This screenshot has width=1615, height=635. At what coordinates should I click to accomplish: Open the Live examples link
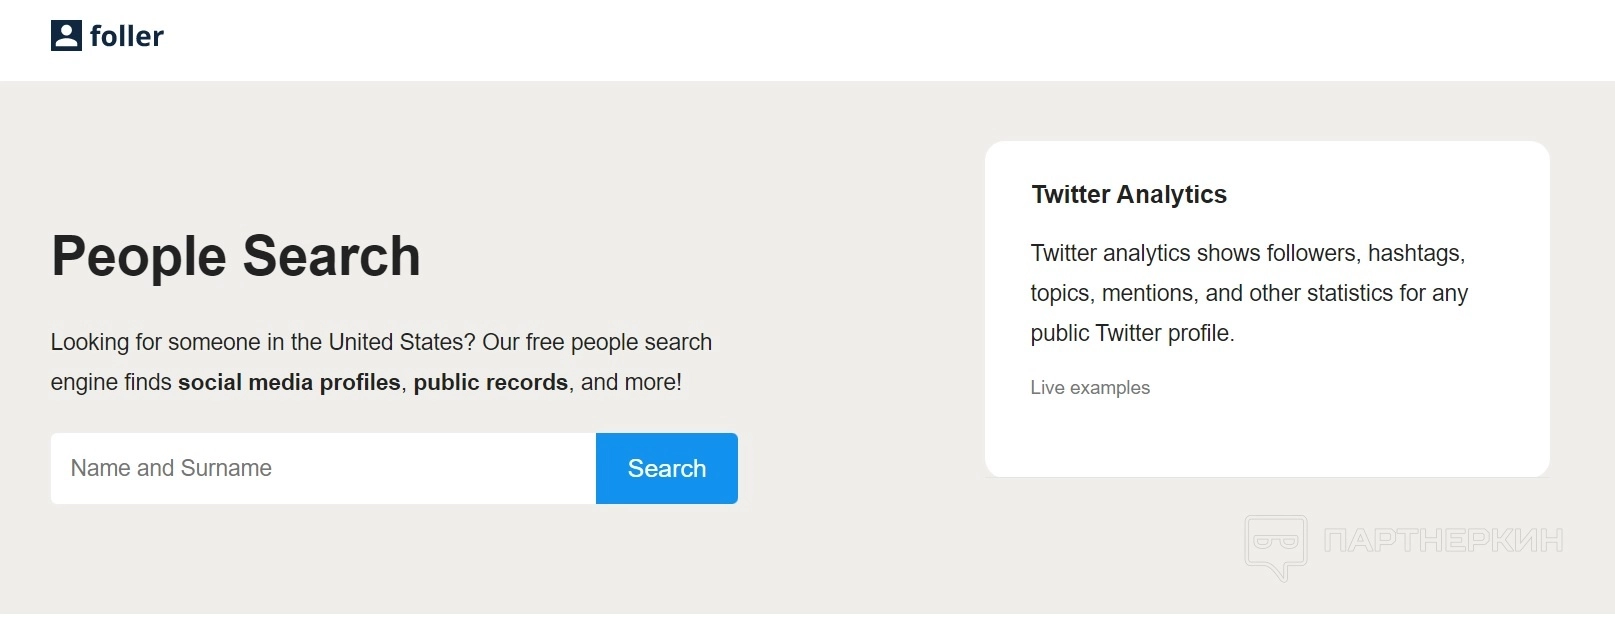(1090, 388)
